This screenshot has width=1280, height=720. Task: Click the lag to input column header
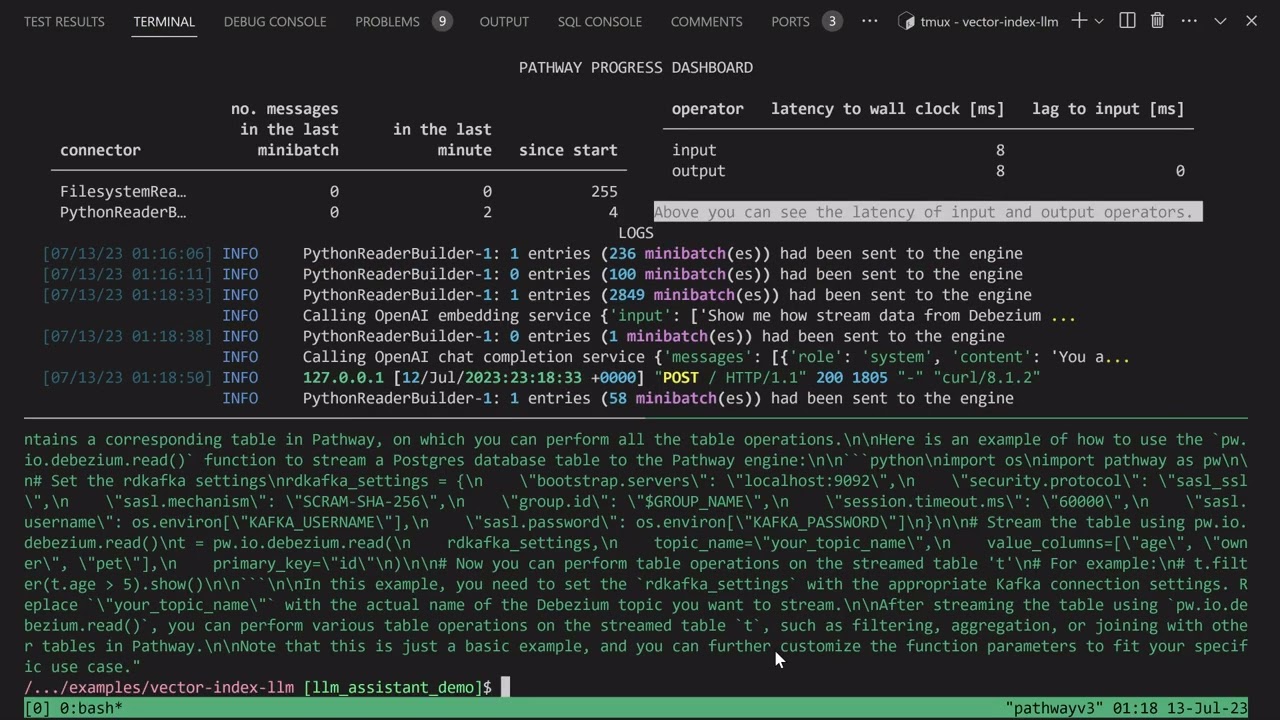tap(1108, 109)
